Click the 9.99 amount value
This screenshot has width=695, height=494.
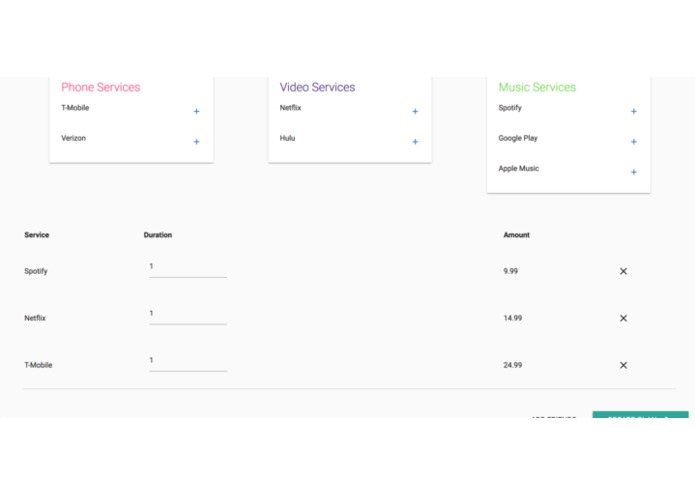tap(511, 271)
